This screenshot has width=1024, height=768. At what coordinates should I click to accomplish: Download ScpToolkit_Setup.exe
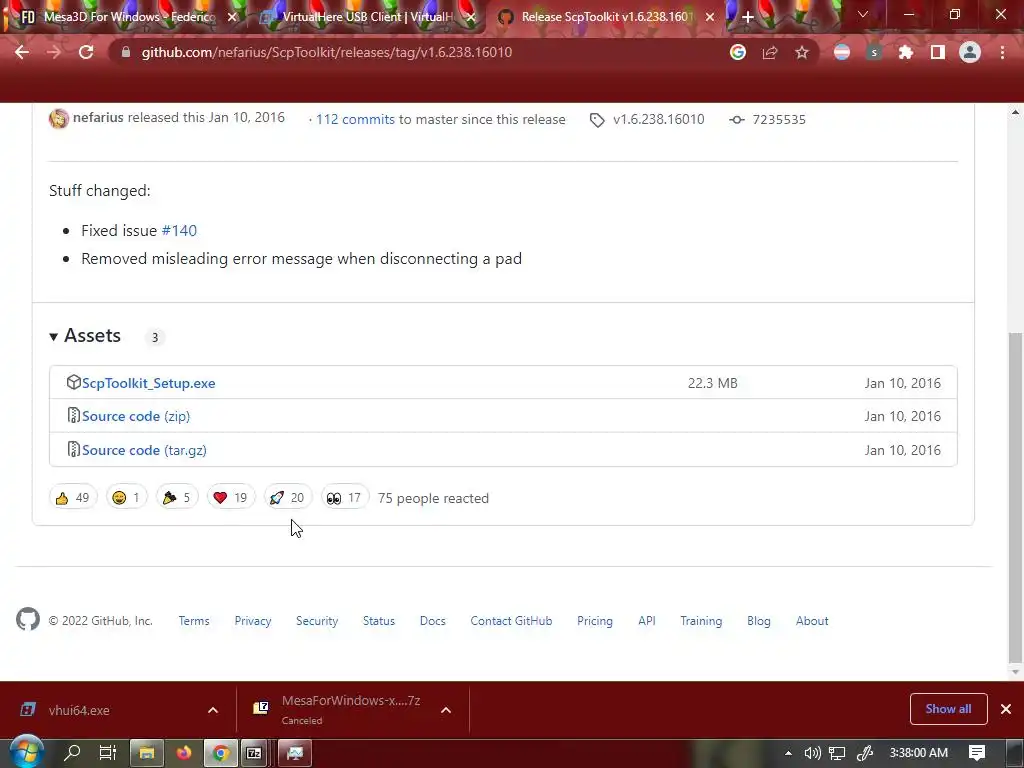pyautogui.click(x=148, y=383)
